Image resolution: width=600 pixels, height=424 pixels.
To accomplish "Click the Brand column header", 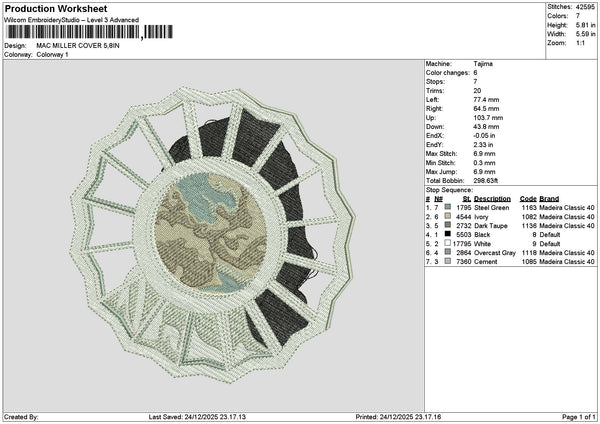I will point(549,199).
